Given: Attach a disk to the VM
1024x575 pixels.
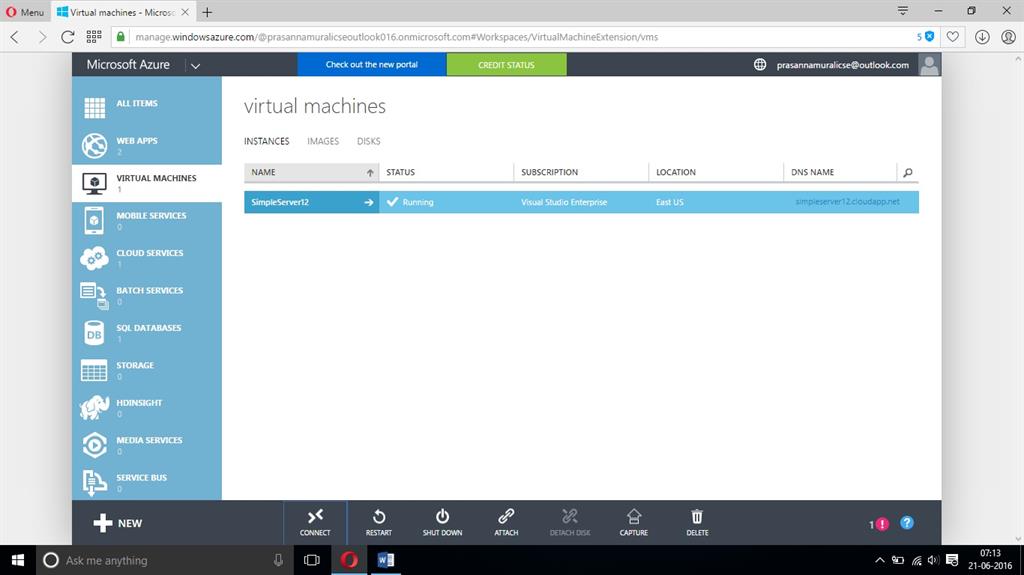Looking at the screenshot, I should 506,523.
